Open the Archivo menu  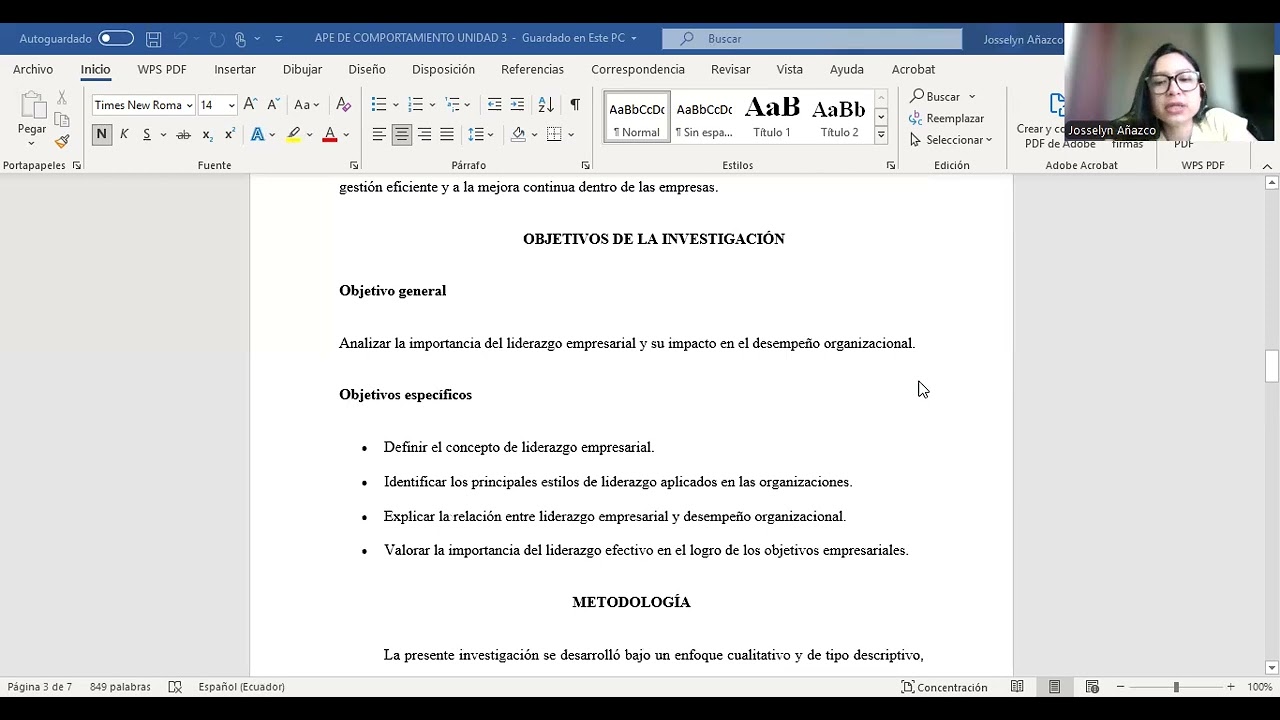click(x=33, y=69)
